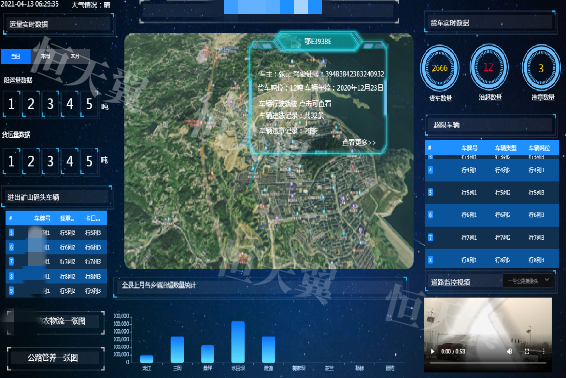Select row badge 6 in 超限车辆 table
This screenshot has height=378, width=567.
[430, 215]
